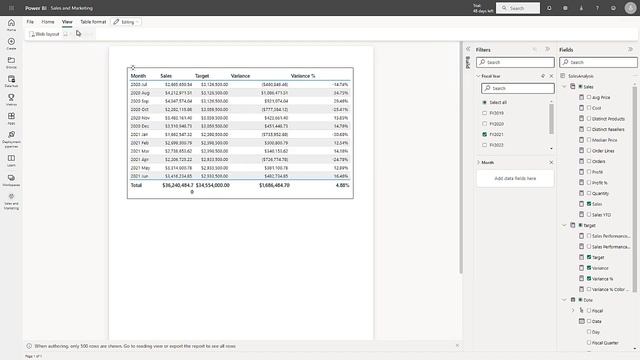Collapse the Fiscal Year filter card

pos(478,76)
